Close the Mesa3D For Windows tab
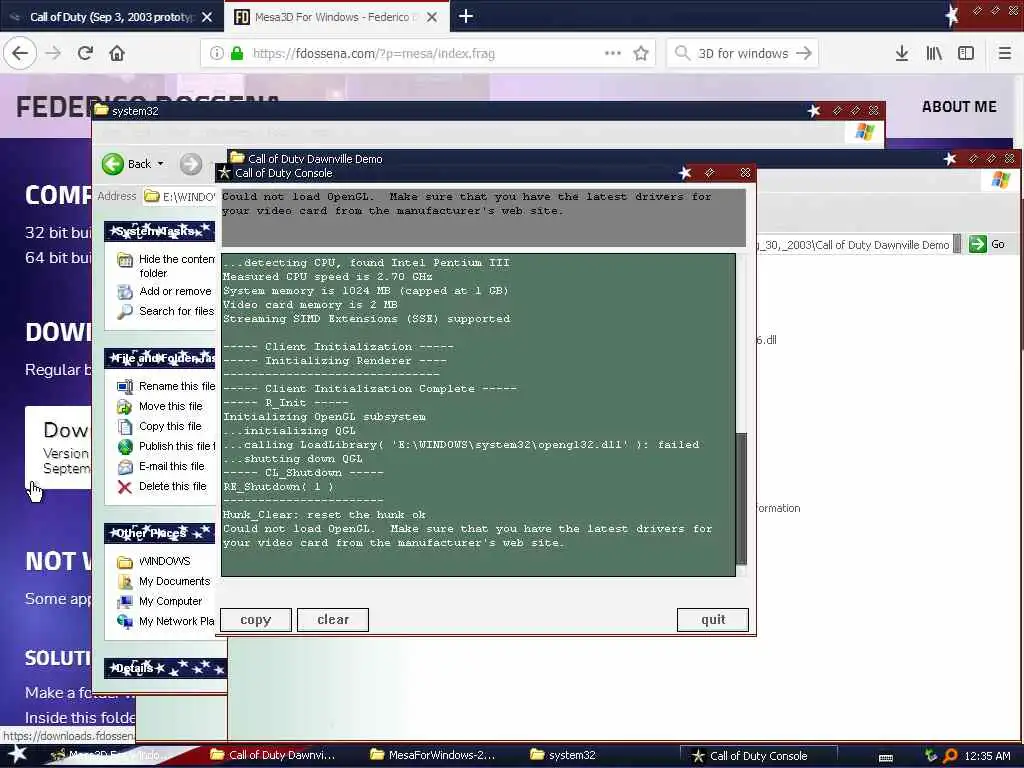Viewport: 1024px width, 768px height. pyautogui.click(x=432, y=17)
